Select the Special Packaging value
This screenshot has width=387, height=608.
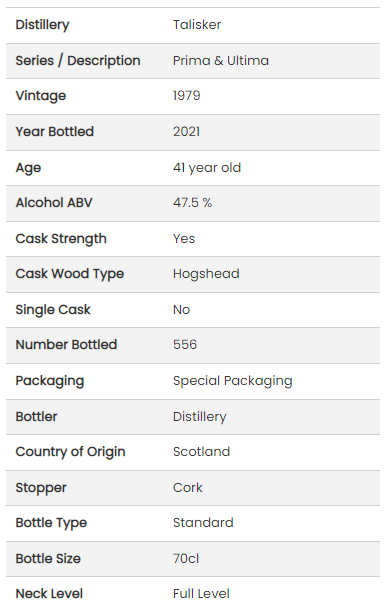[232, 381]
